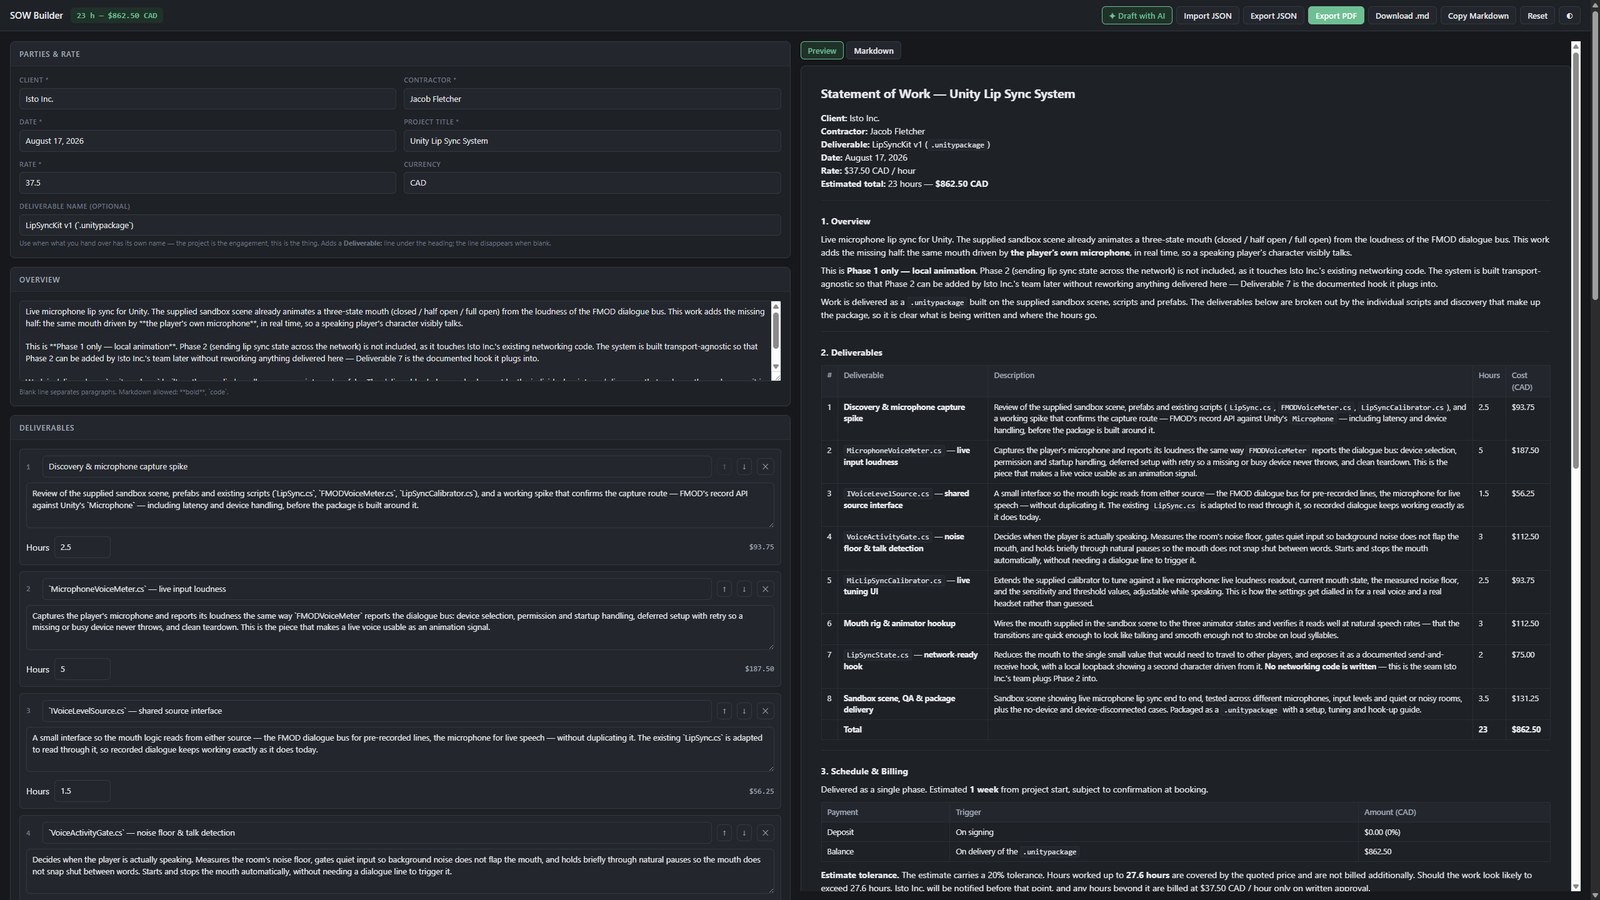Click the "23 h — $862.50 CAD" header badge
1600x900 pixels.
click(117, 16)
